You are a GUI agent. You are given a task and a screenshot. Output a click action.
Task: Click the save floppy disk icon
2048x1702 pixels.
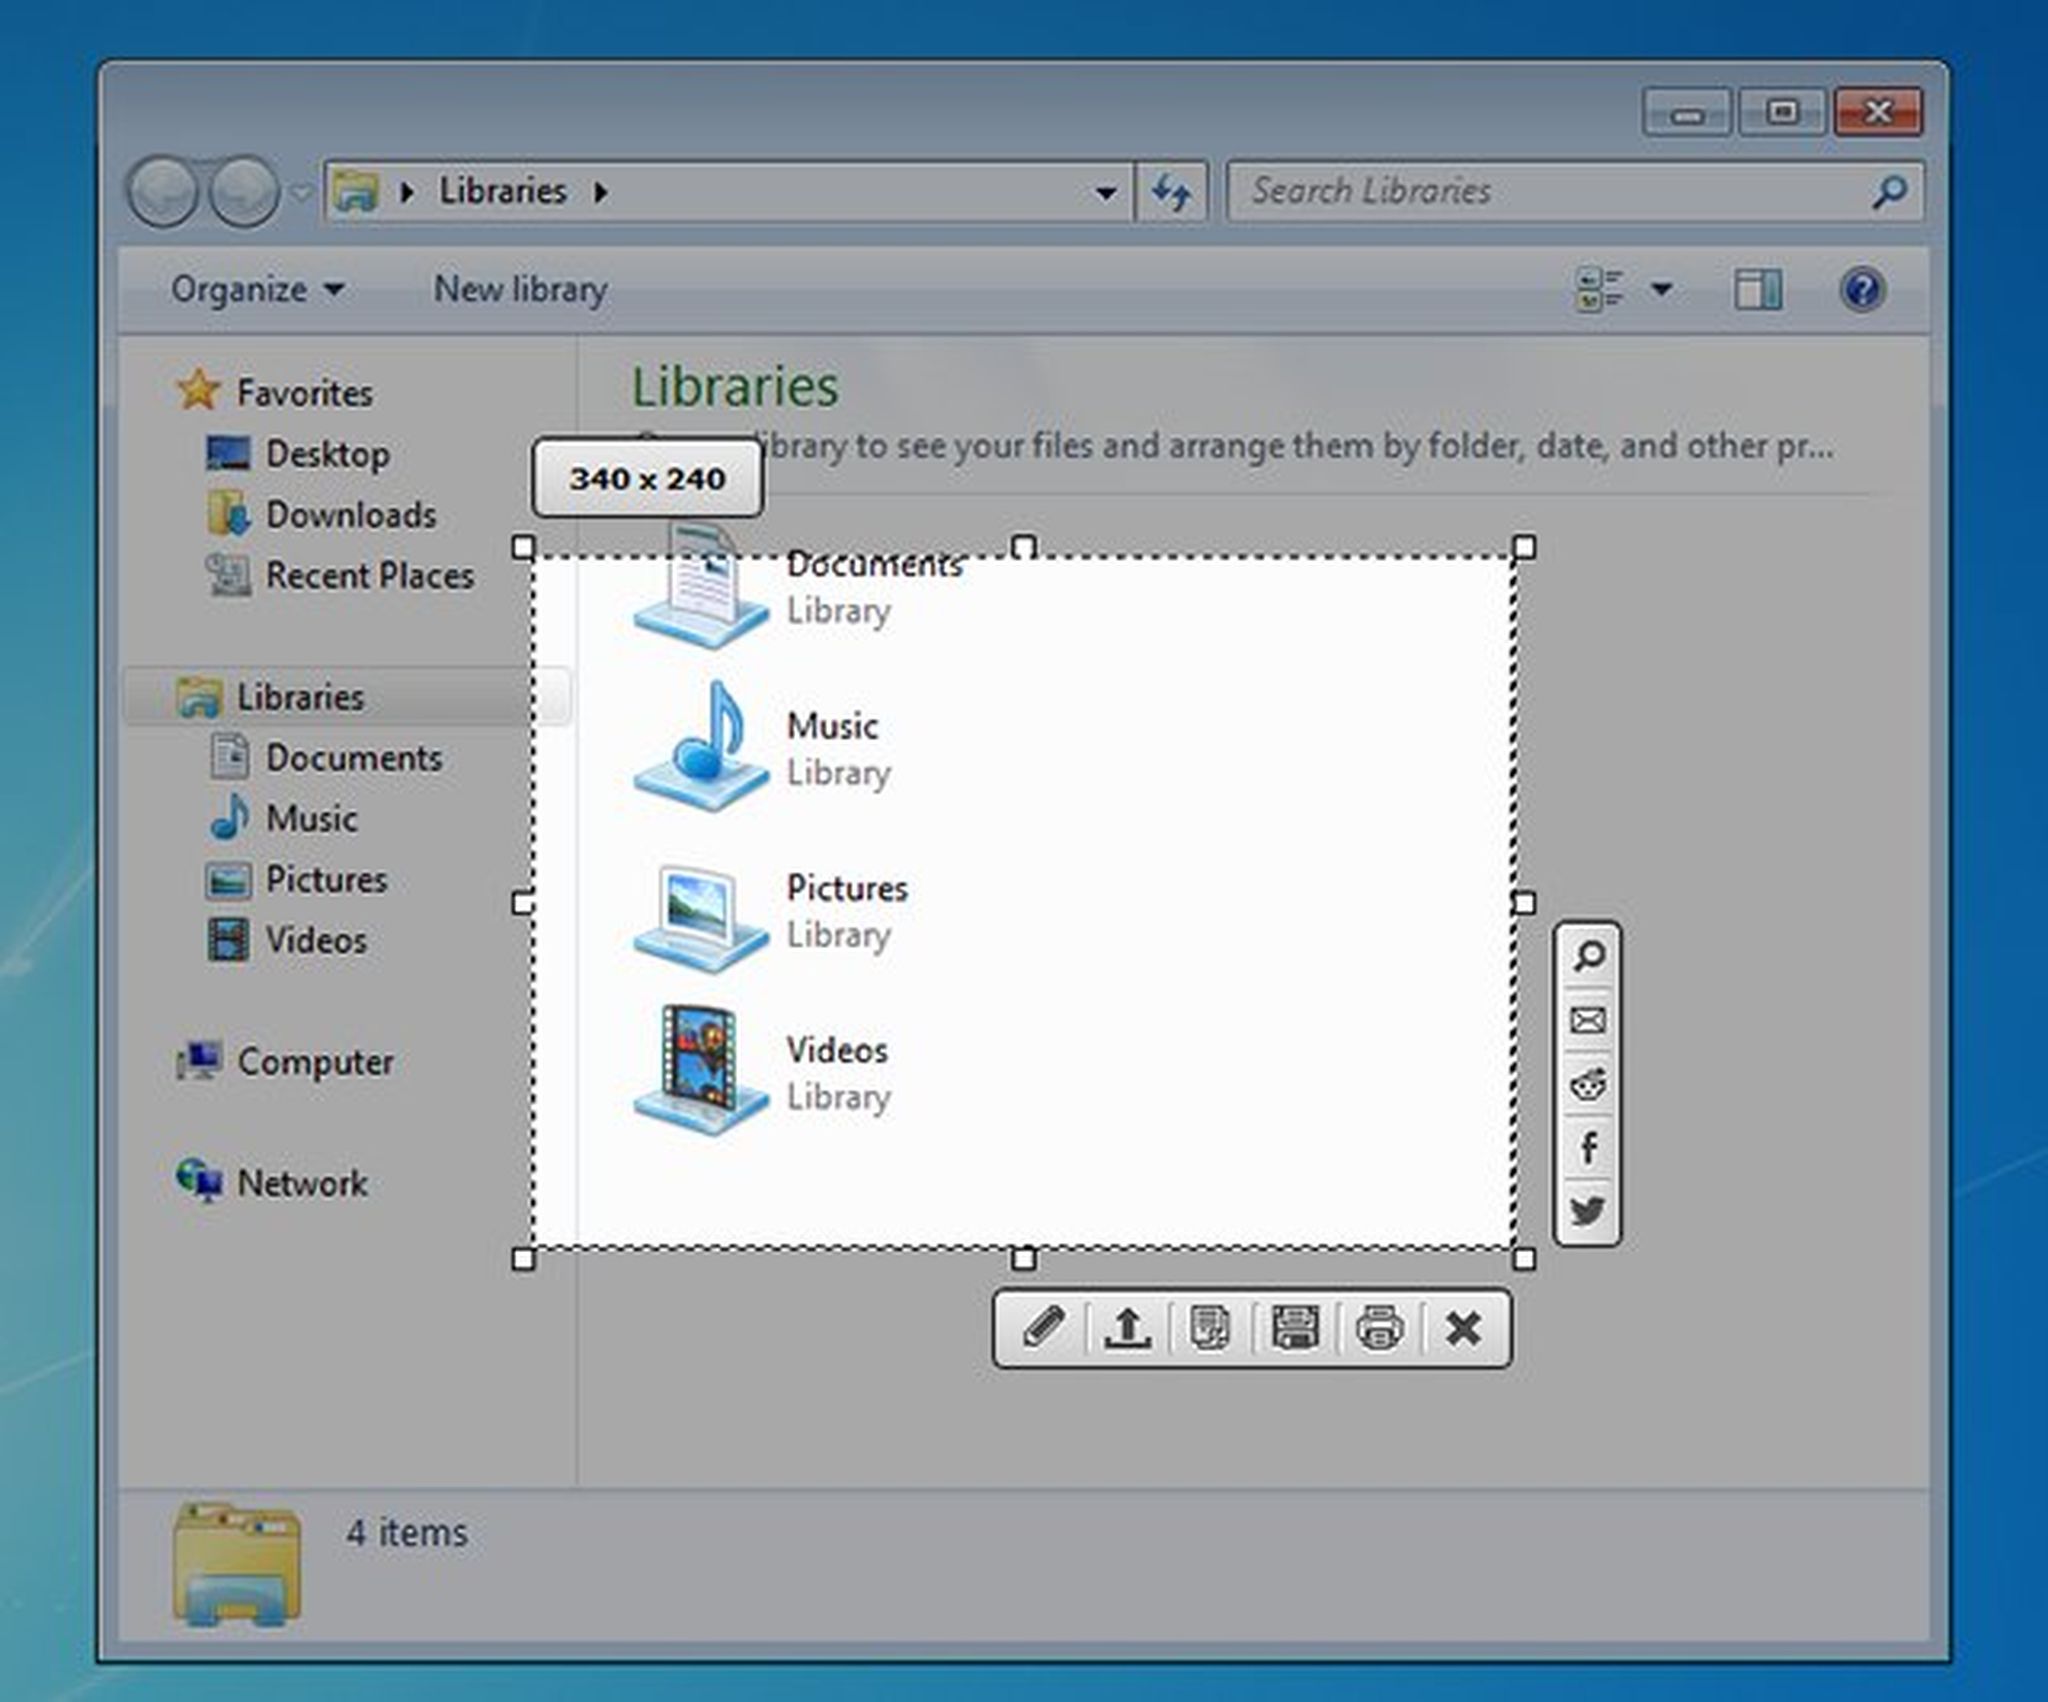(x=1295, y=1328)
